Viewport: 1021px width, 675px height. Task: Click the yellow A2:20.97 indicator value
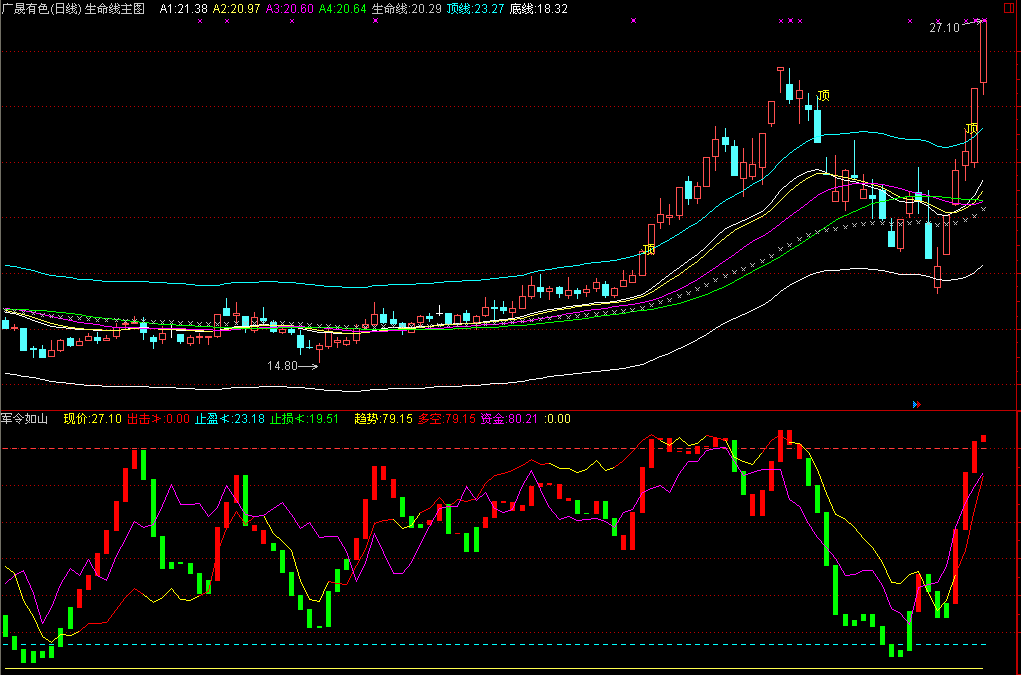point(236,8)
